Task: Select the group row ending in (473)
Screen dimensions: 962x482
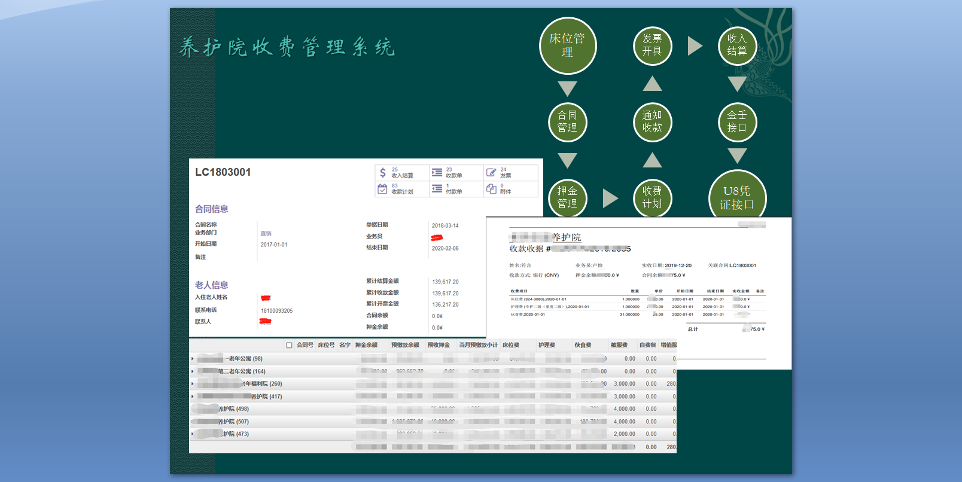Action: (x=433, y=434)
